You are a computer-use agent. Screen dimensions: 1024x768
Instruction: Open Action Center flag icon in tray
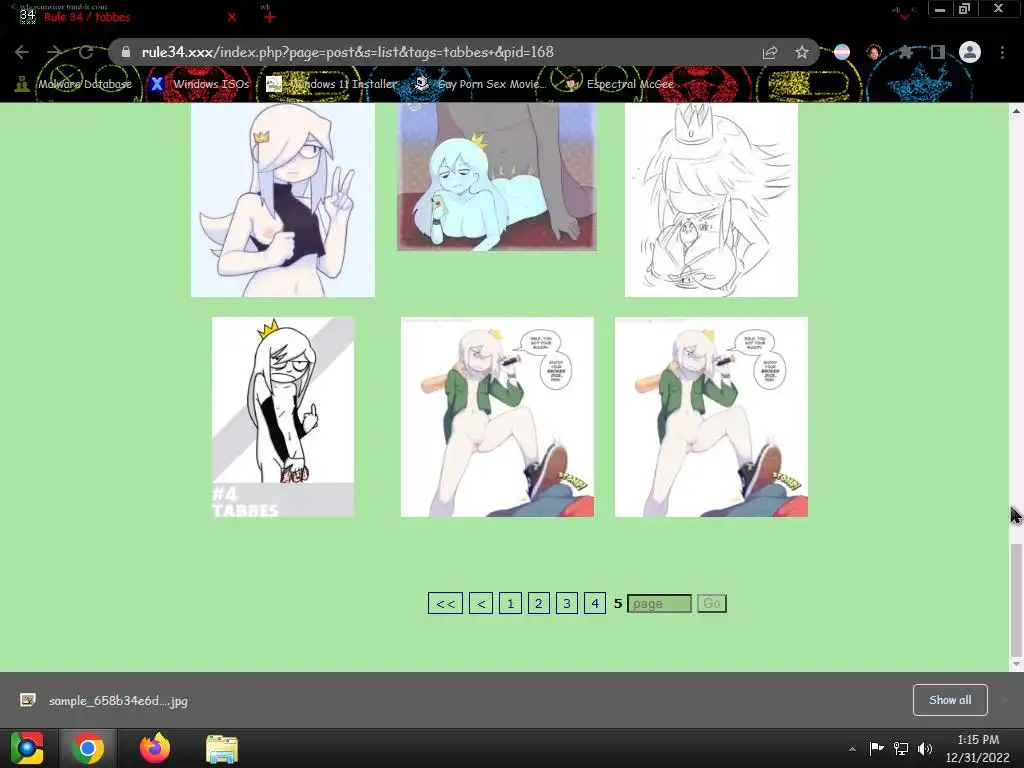coord(876,748)
